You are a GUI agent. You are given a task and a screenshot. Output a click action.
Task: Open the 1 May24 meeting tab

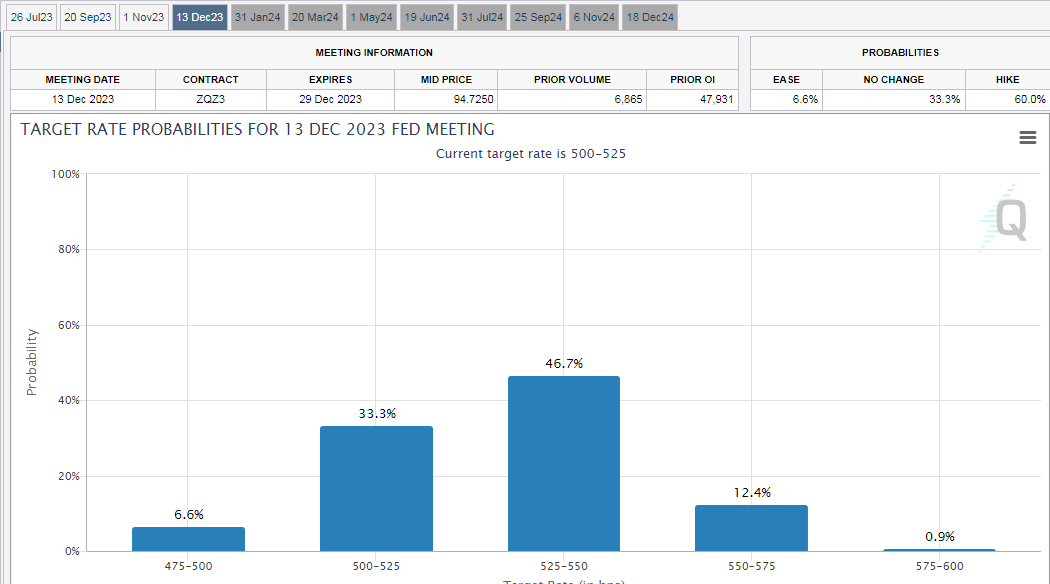370,16
